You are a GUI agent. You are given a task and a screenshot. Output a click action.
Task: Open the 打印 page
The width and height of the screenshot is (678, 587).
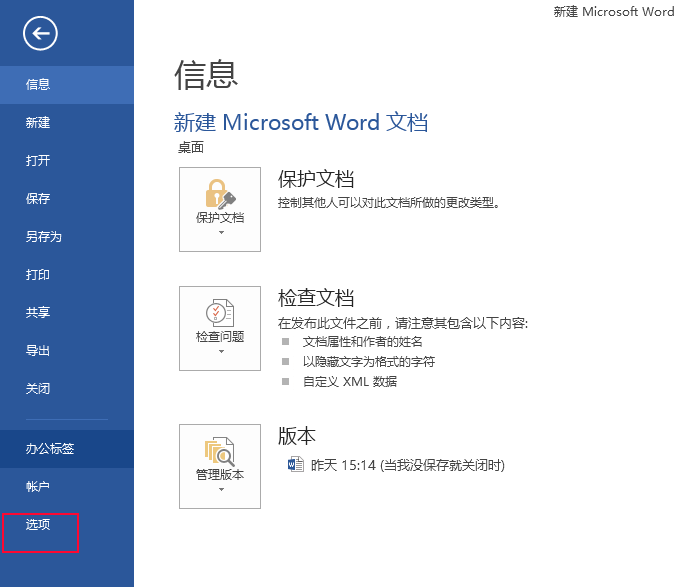pos(67,275)
